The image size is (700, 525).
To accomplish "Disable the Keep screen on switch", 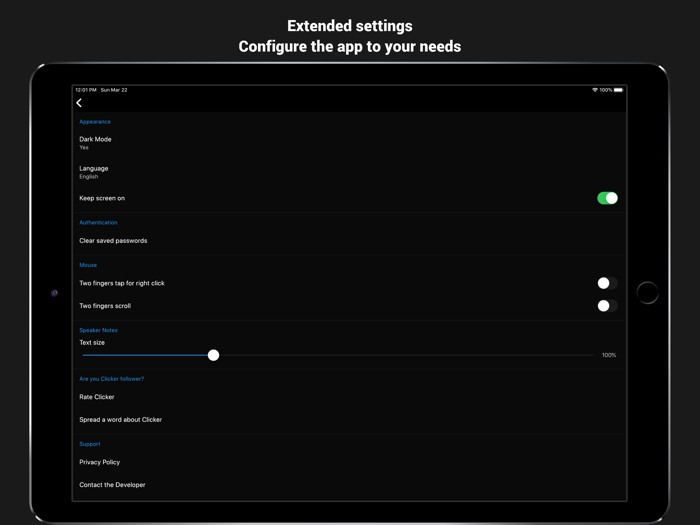I will 607,198.
